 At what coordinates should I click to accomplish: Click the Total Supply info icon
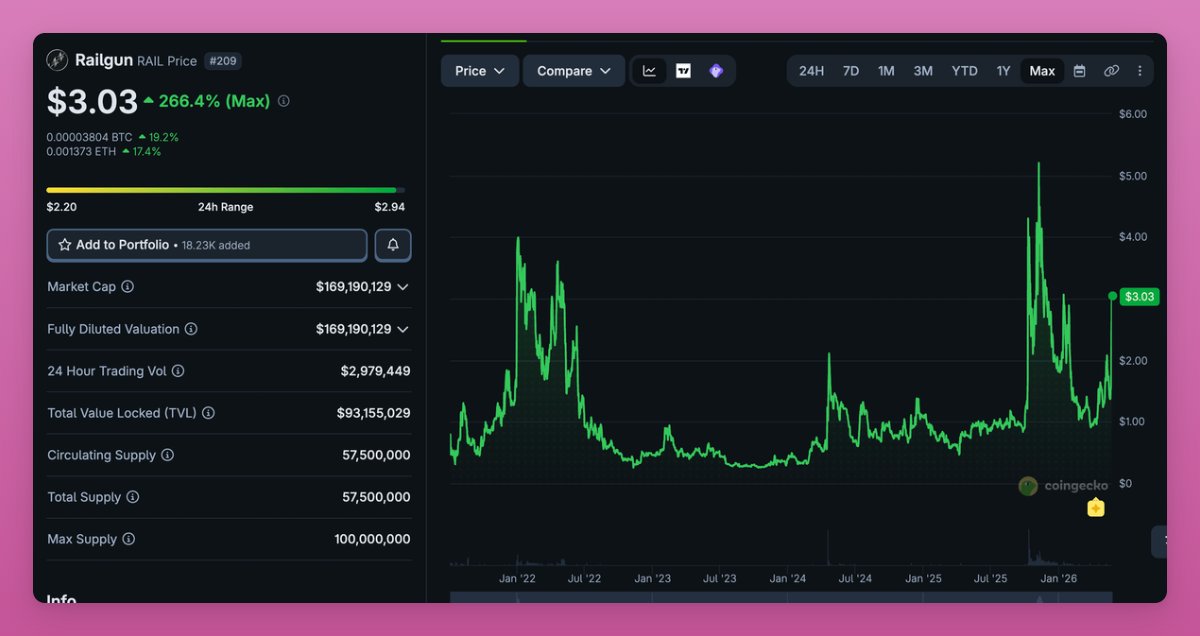click(x=133, y=497)
